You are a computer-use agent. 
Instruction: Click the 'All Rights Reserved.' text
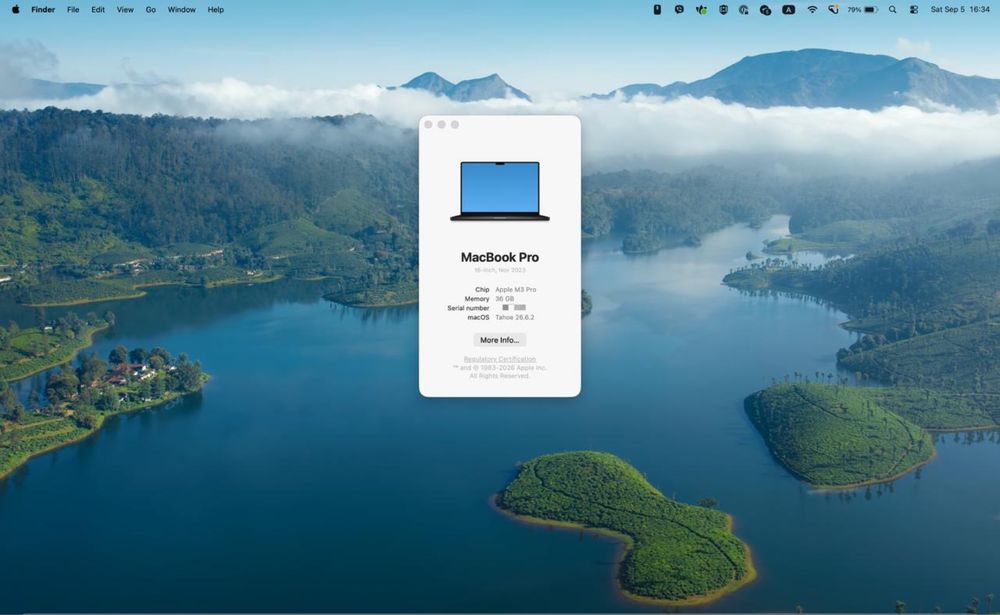pos(500,376)
